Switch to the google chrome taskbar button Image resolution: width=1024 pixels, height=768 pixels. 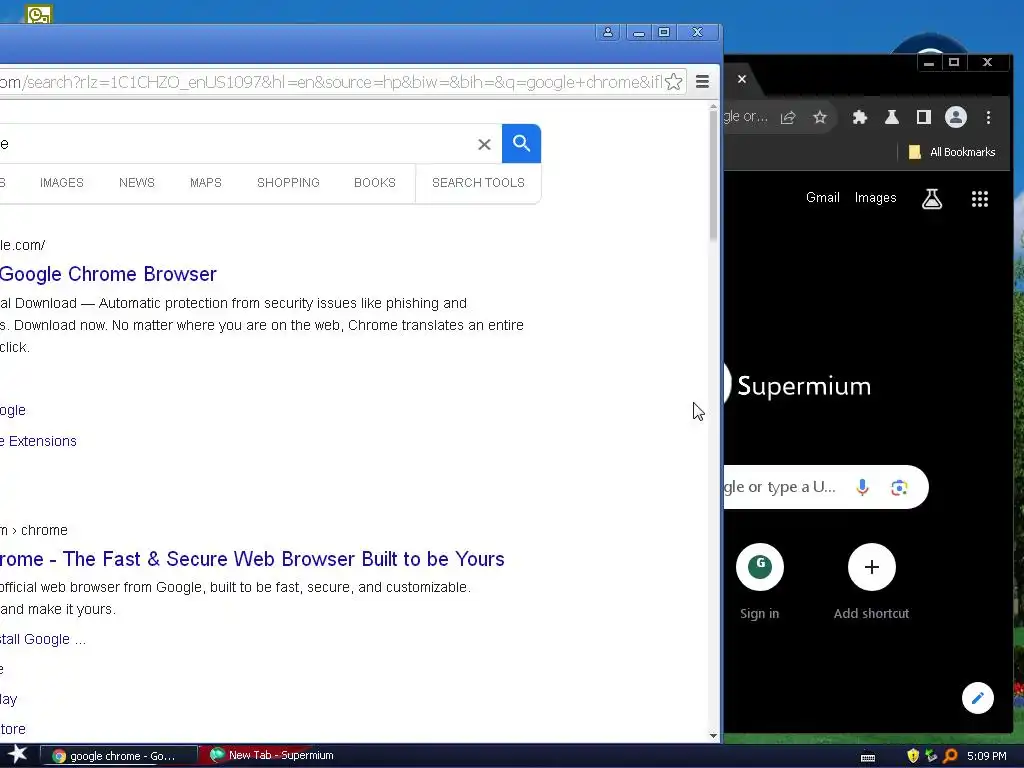tap(119, 756)
